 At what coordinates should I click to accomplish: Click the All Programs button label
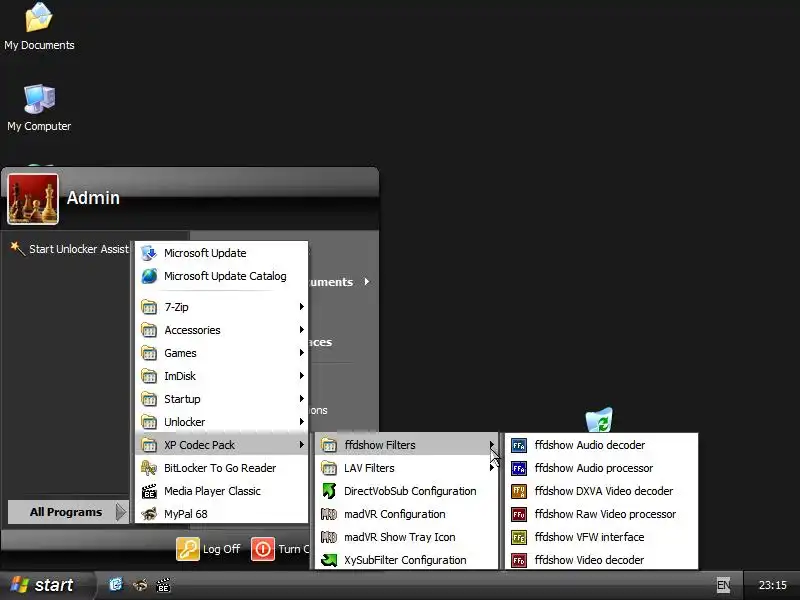66,512
